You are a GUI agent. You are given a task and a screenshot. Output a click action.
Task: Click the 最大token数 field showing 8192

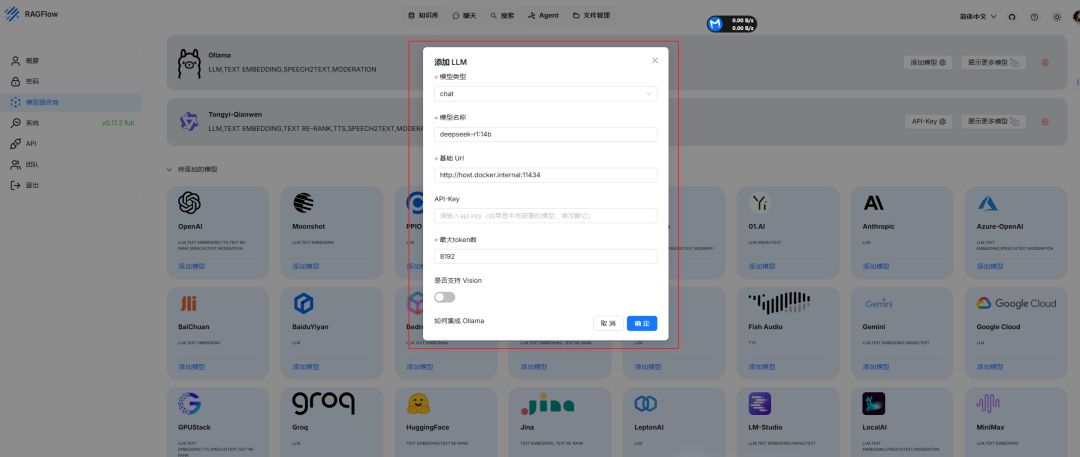(x=546, y=256)
